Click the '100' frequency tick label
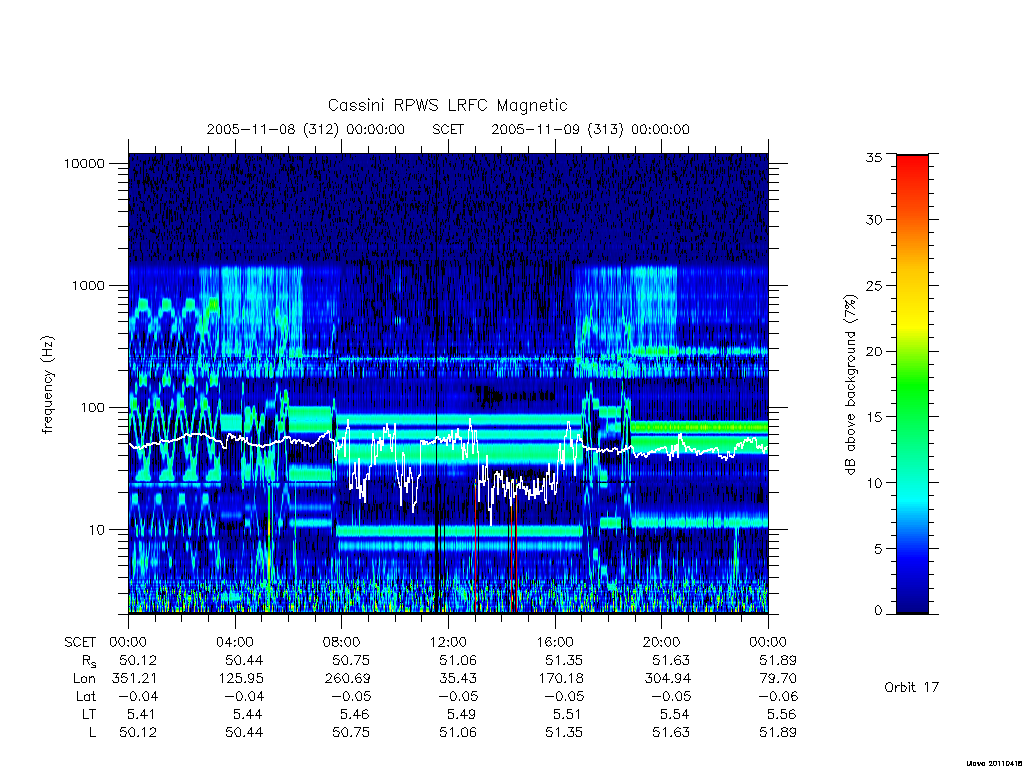Viewport: 1024px width, 768px height. [x=92, y=408]
